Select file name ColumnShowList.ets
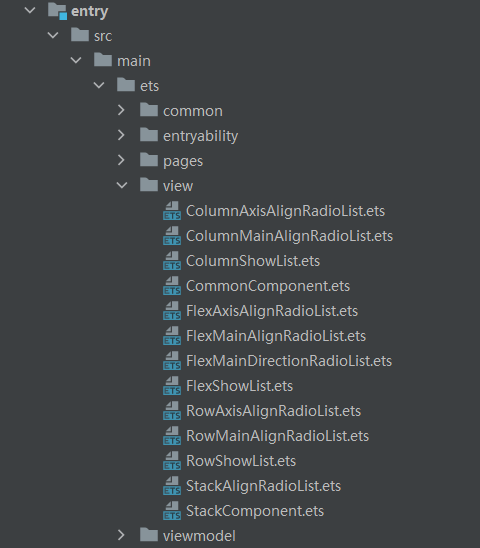480x548 pixels. pyautogui.click(x=253, y=261)
